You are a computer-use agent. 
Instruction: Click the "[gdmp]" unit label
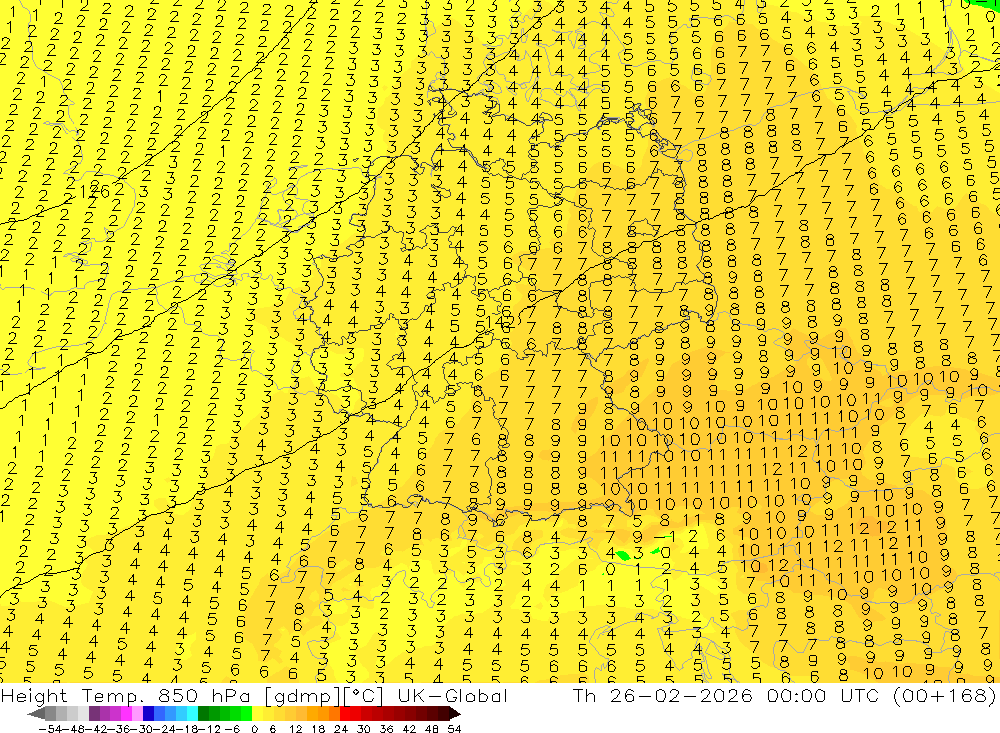[x=303, y=695]
